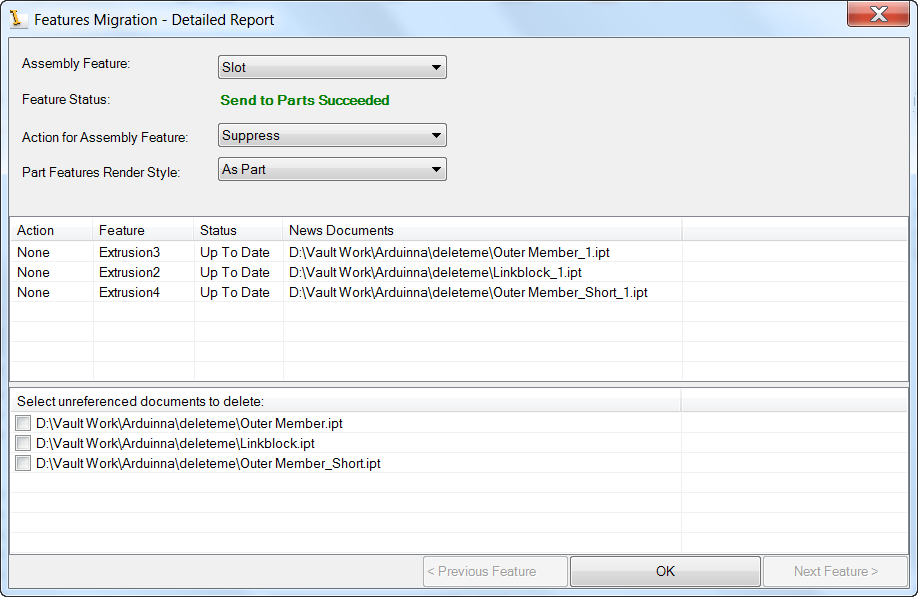This screenshot has width=918, height=597.
Task: Check the Linkblock.ipt deletion checkbox
Action: click(23, 443)
